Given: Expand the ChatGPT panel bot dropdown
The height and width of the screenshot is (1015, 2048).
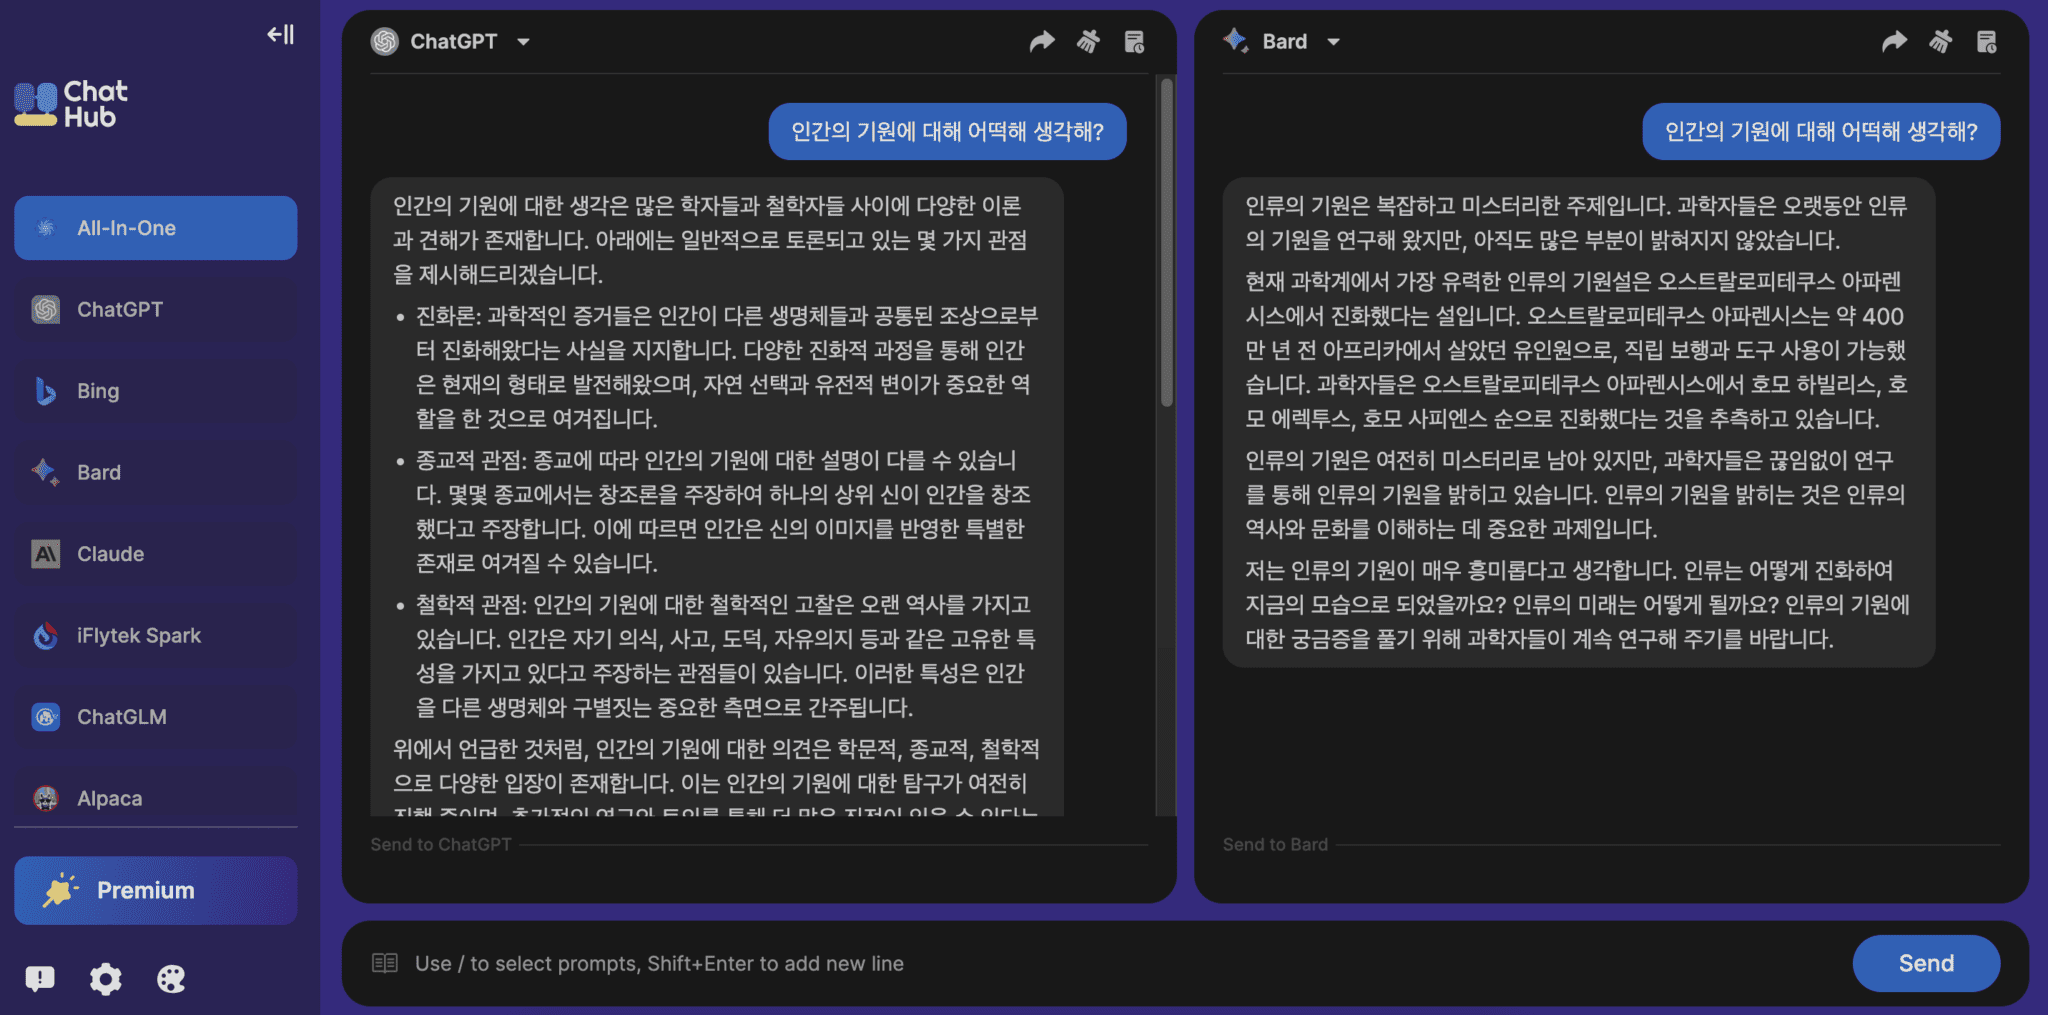Looking at the screenshot, I should (x=523, y=42).
